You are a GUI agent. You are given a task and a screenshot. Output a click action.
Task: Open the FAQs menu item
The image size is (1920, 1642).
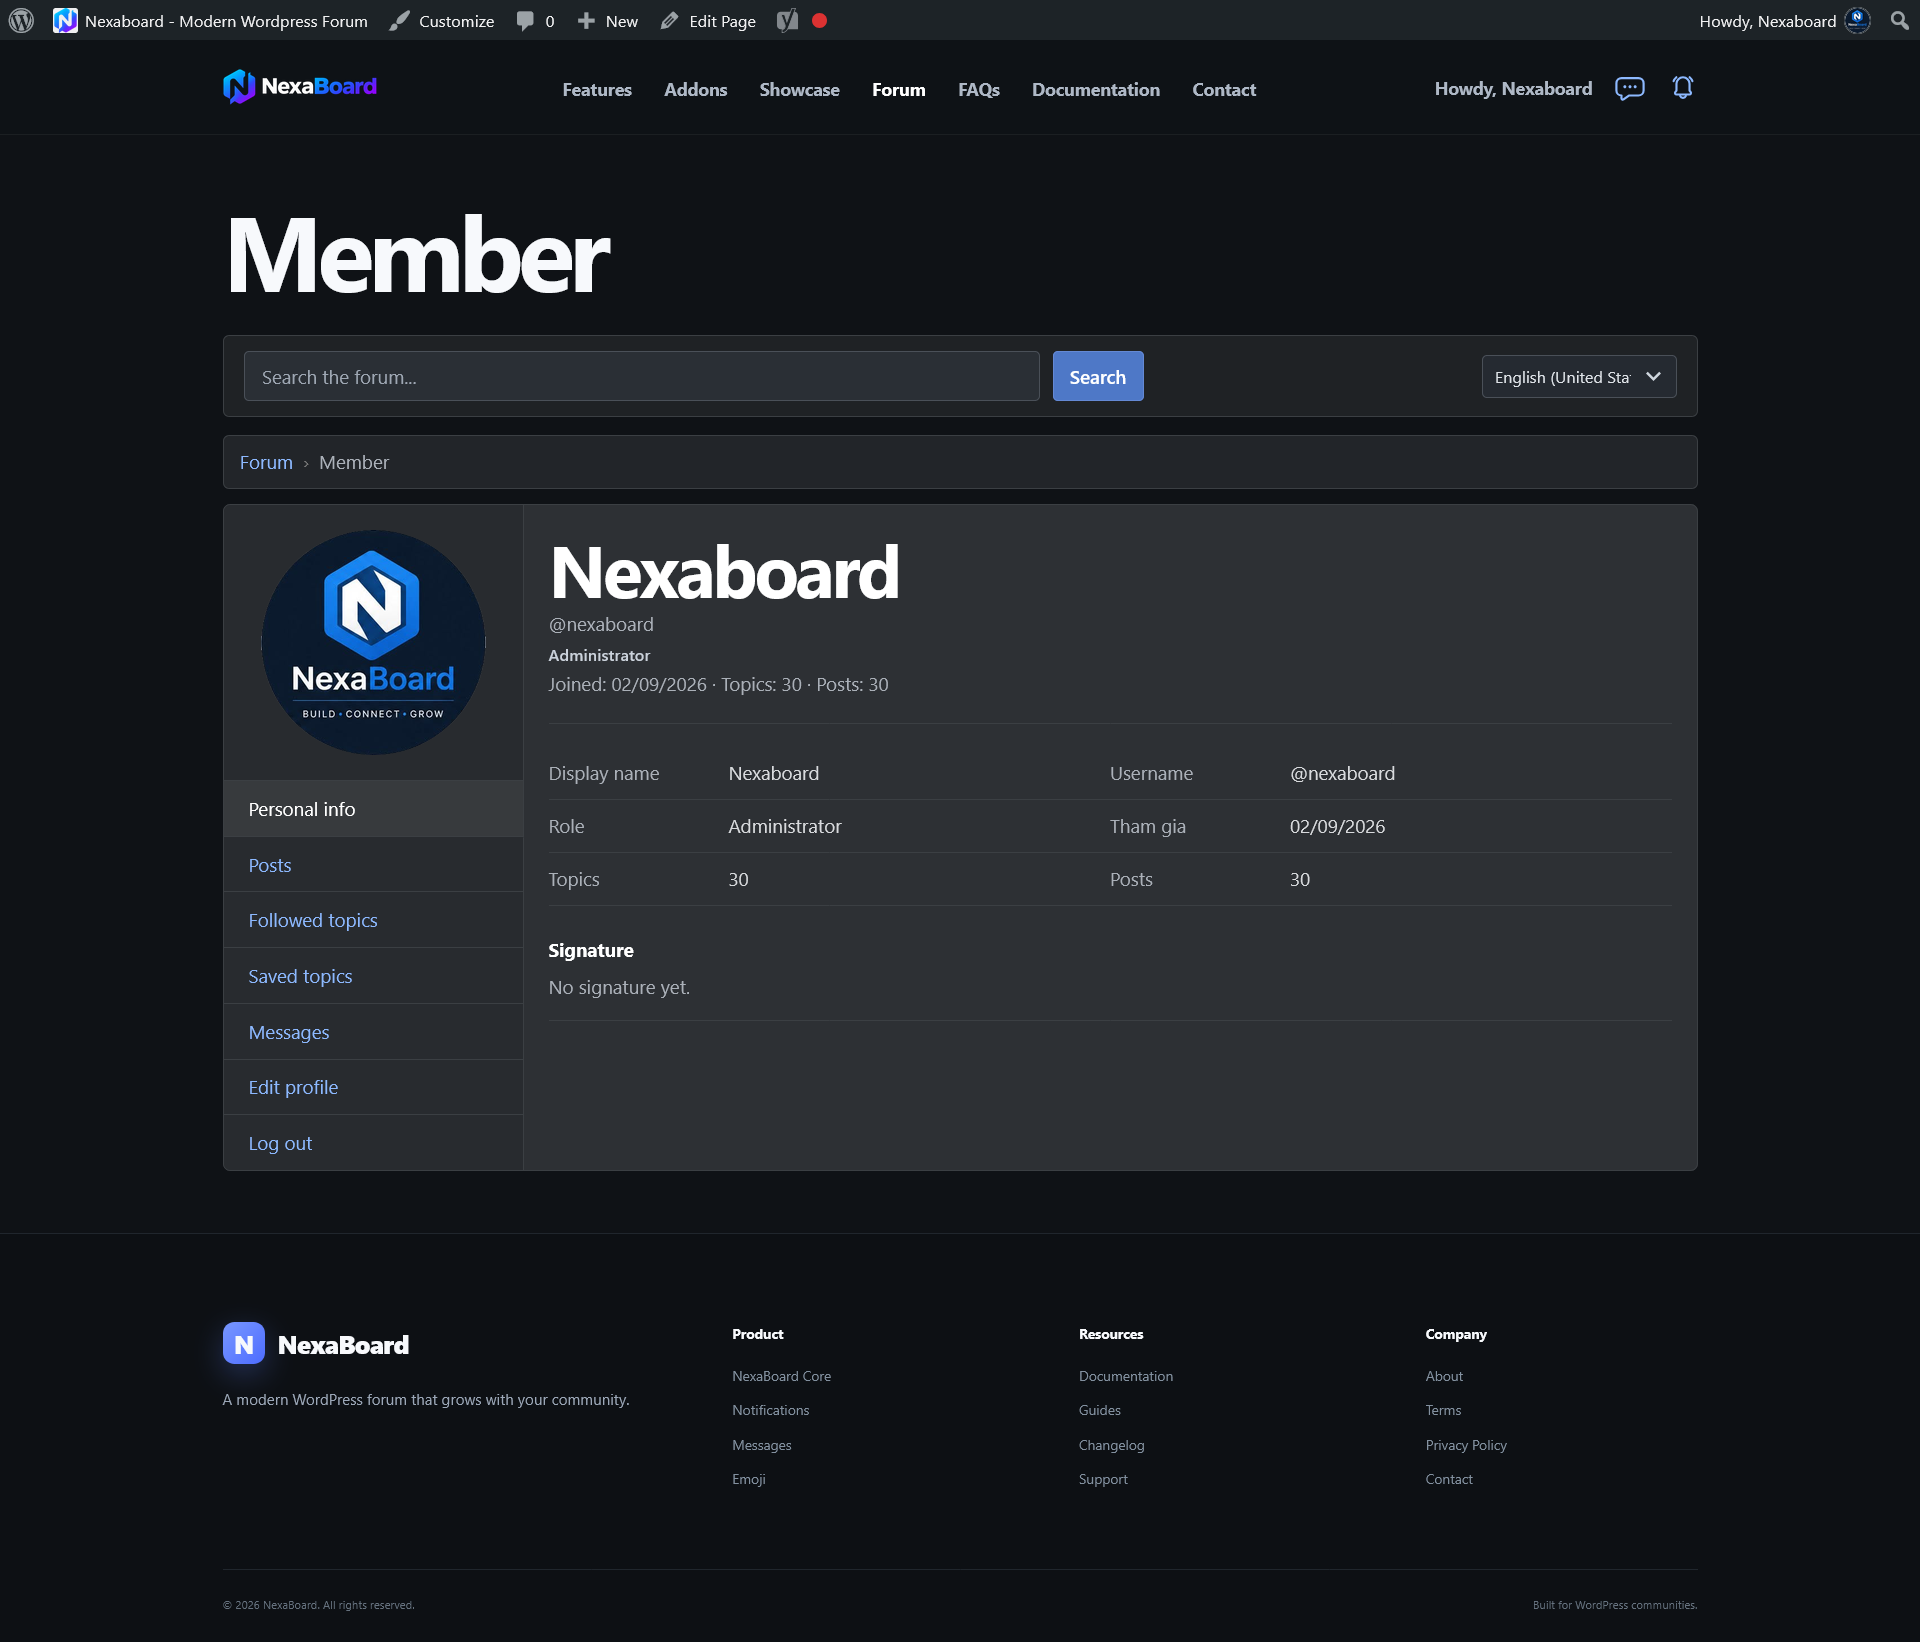978,89
